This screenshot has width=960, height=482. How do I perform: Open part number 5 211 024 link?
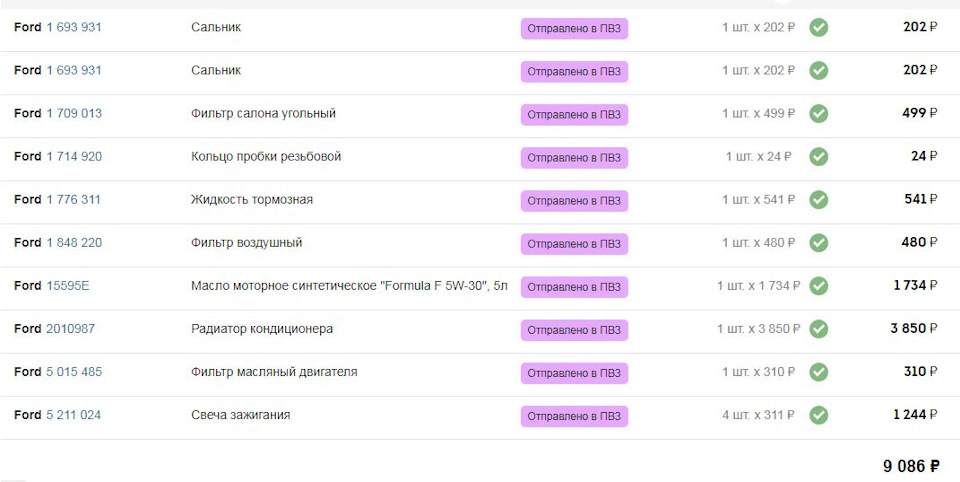[74, 415]
